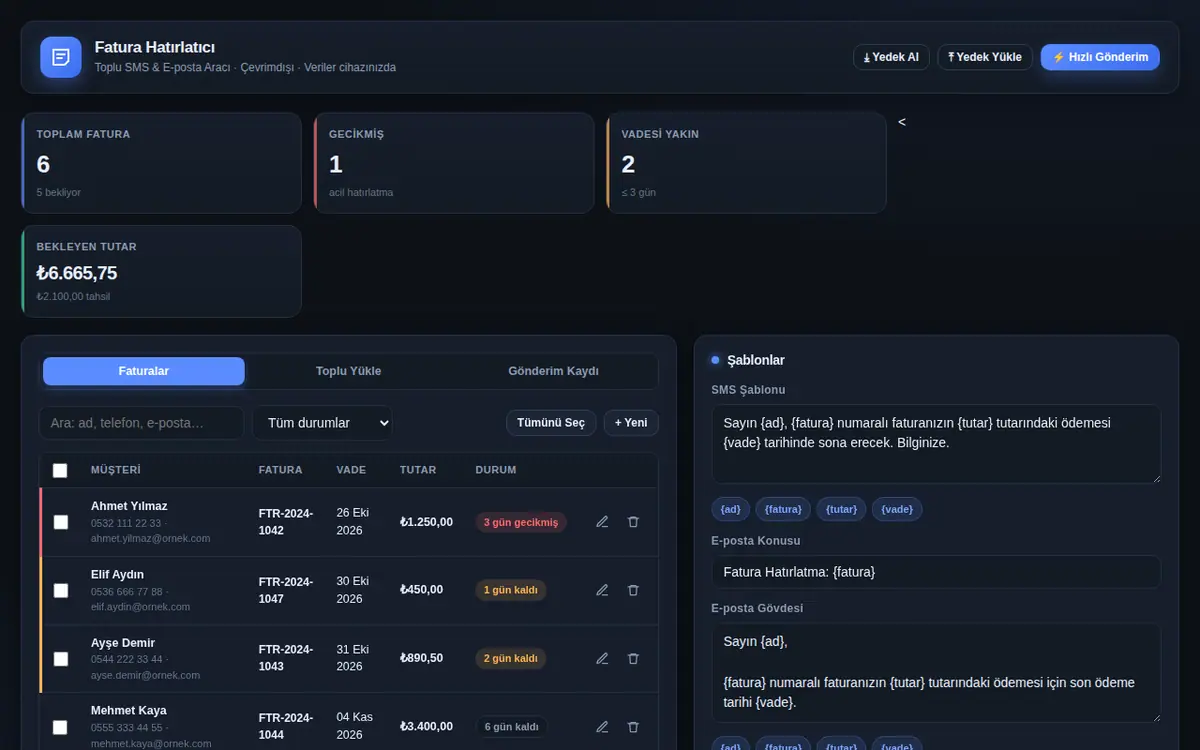Select the Ayşe Demir row checkbox

(x=61, y=658)
